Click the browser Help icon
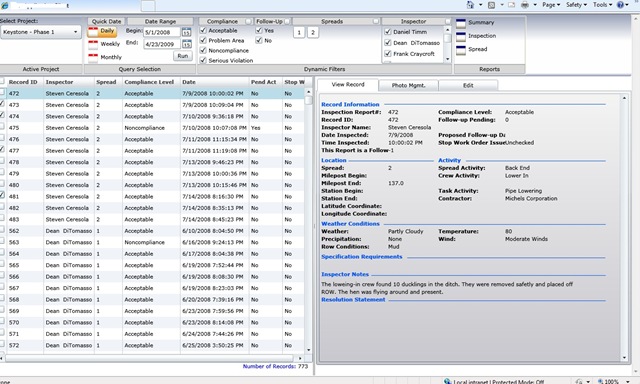640x384 pixels. (620, 5)
